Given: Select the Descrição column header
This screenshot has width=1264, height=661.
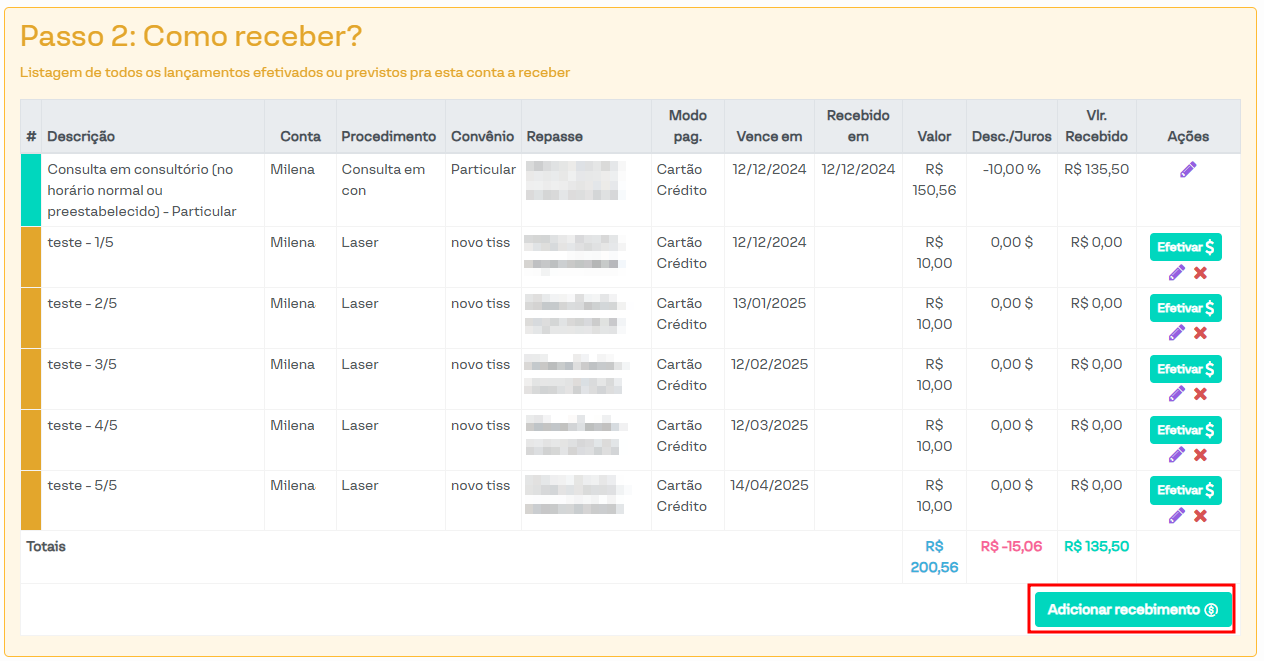Looking at the screenshot, I should point(81,136).
